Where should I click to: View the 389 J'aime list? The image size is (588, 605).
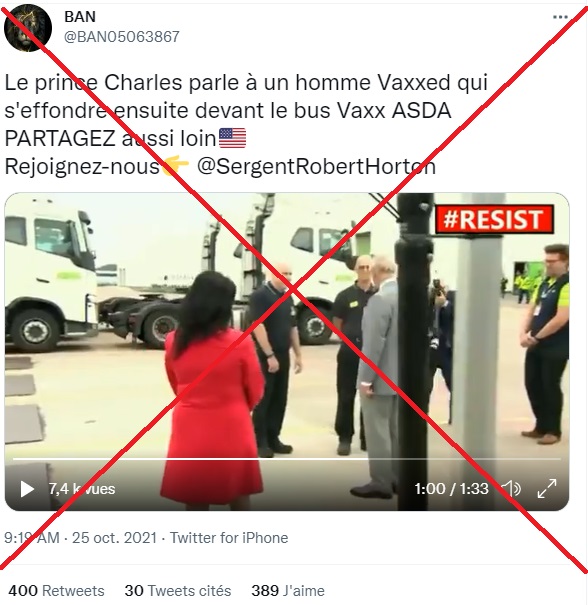[x=288, y=591]
